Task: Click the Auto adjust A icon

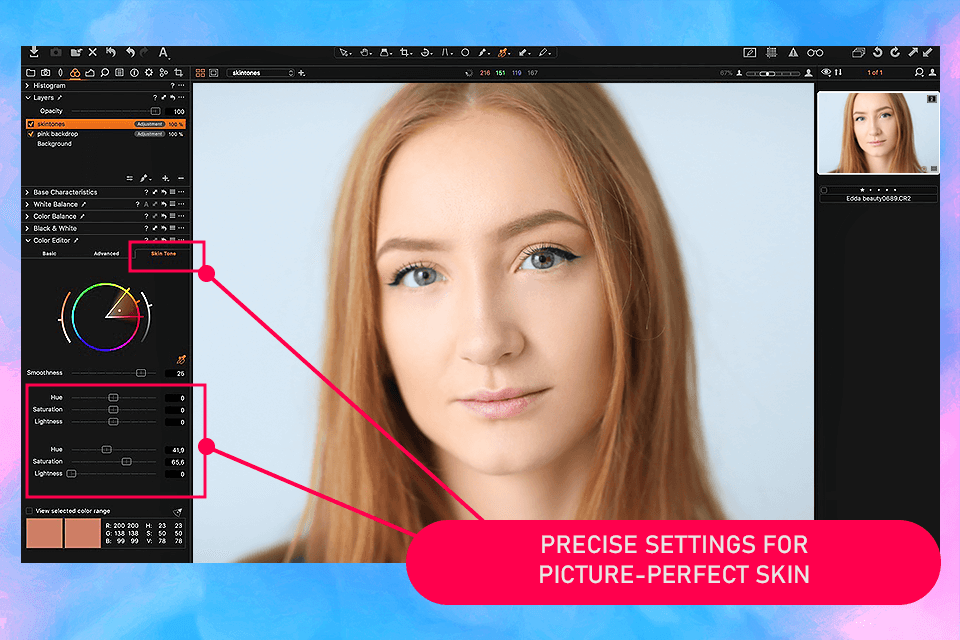Action: point(163,53)
